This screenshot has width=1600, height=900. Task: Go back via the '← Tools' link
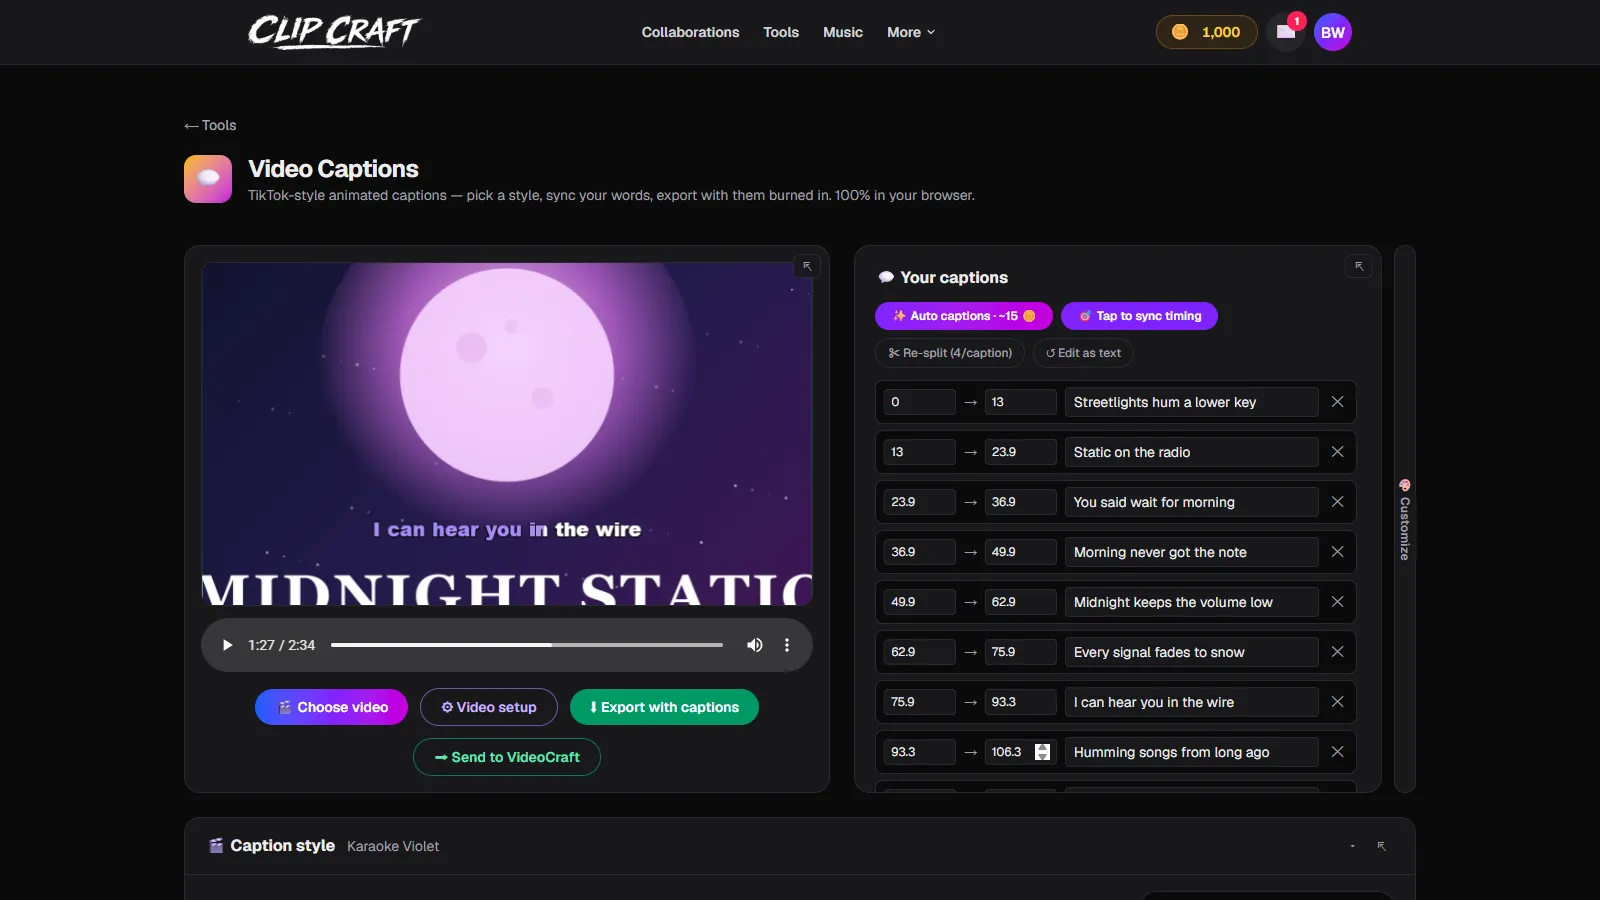click(x=210, y=125)
